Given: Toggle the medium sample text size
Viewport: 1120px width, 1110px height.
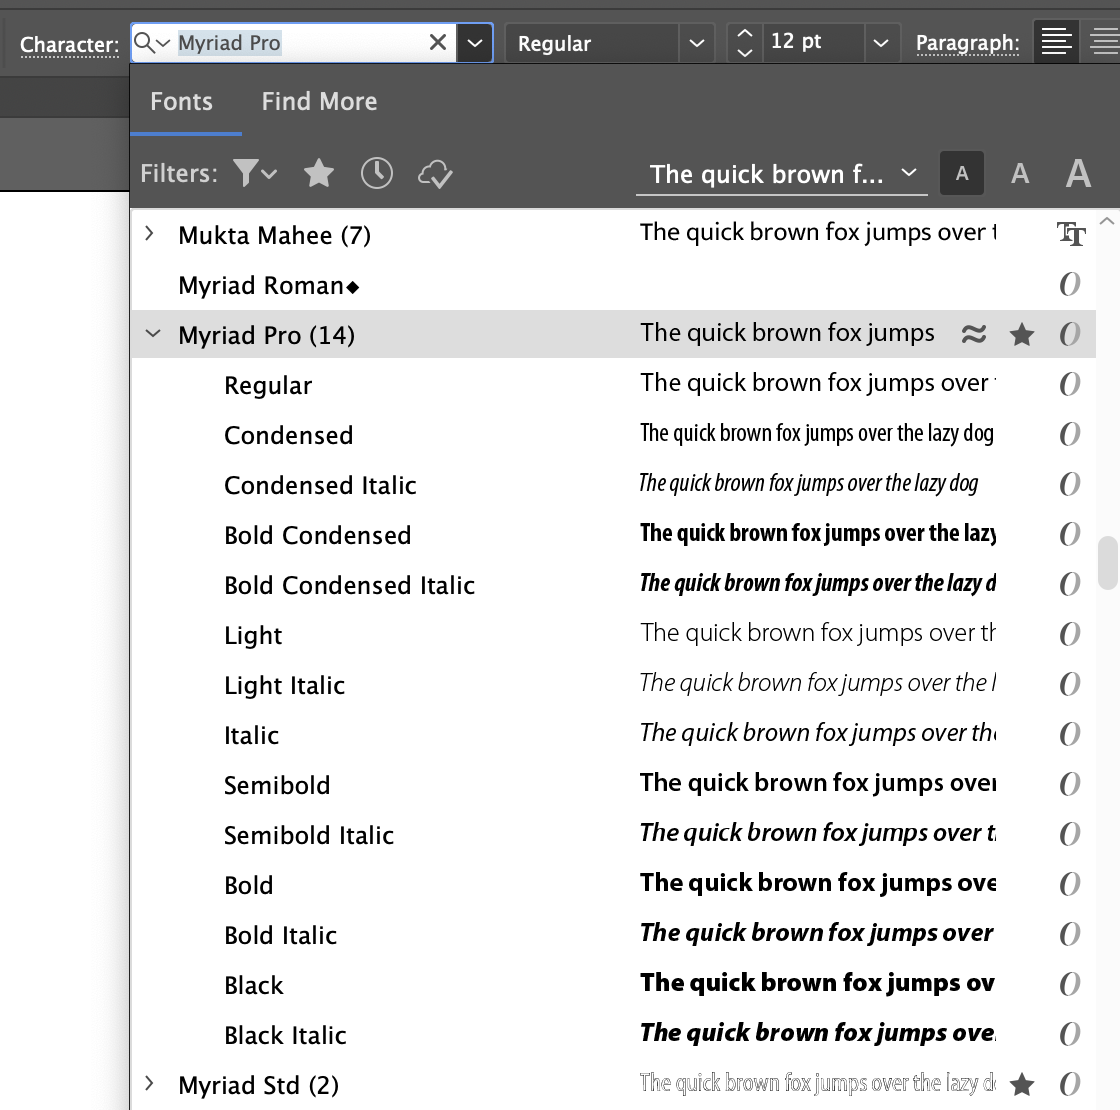Looking at the screenshot, I should (1019, 172).
